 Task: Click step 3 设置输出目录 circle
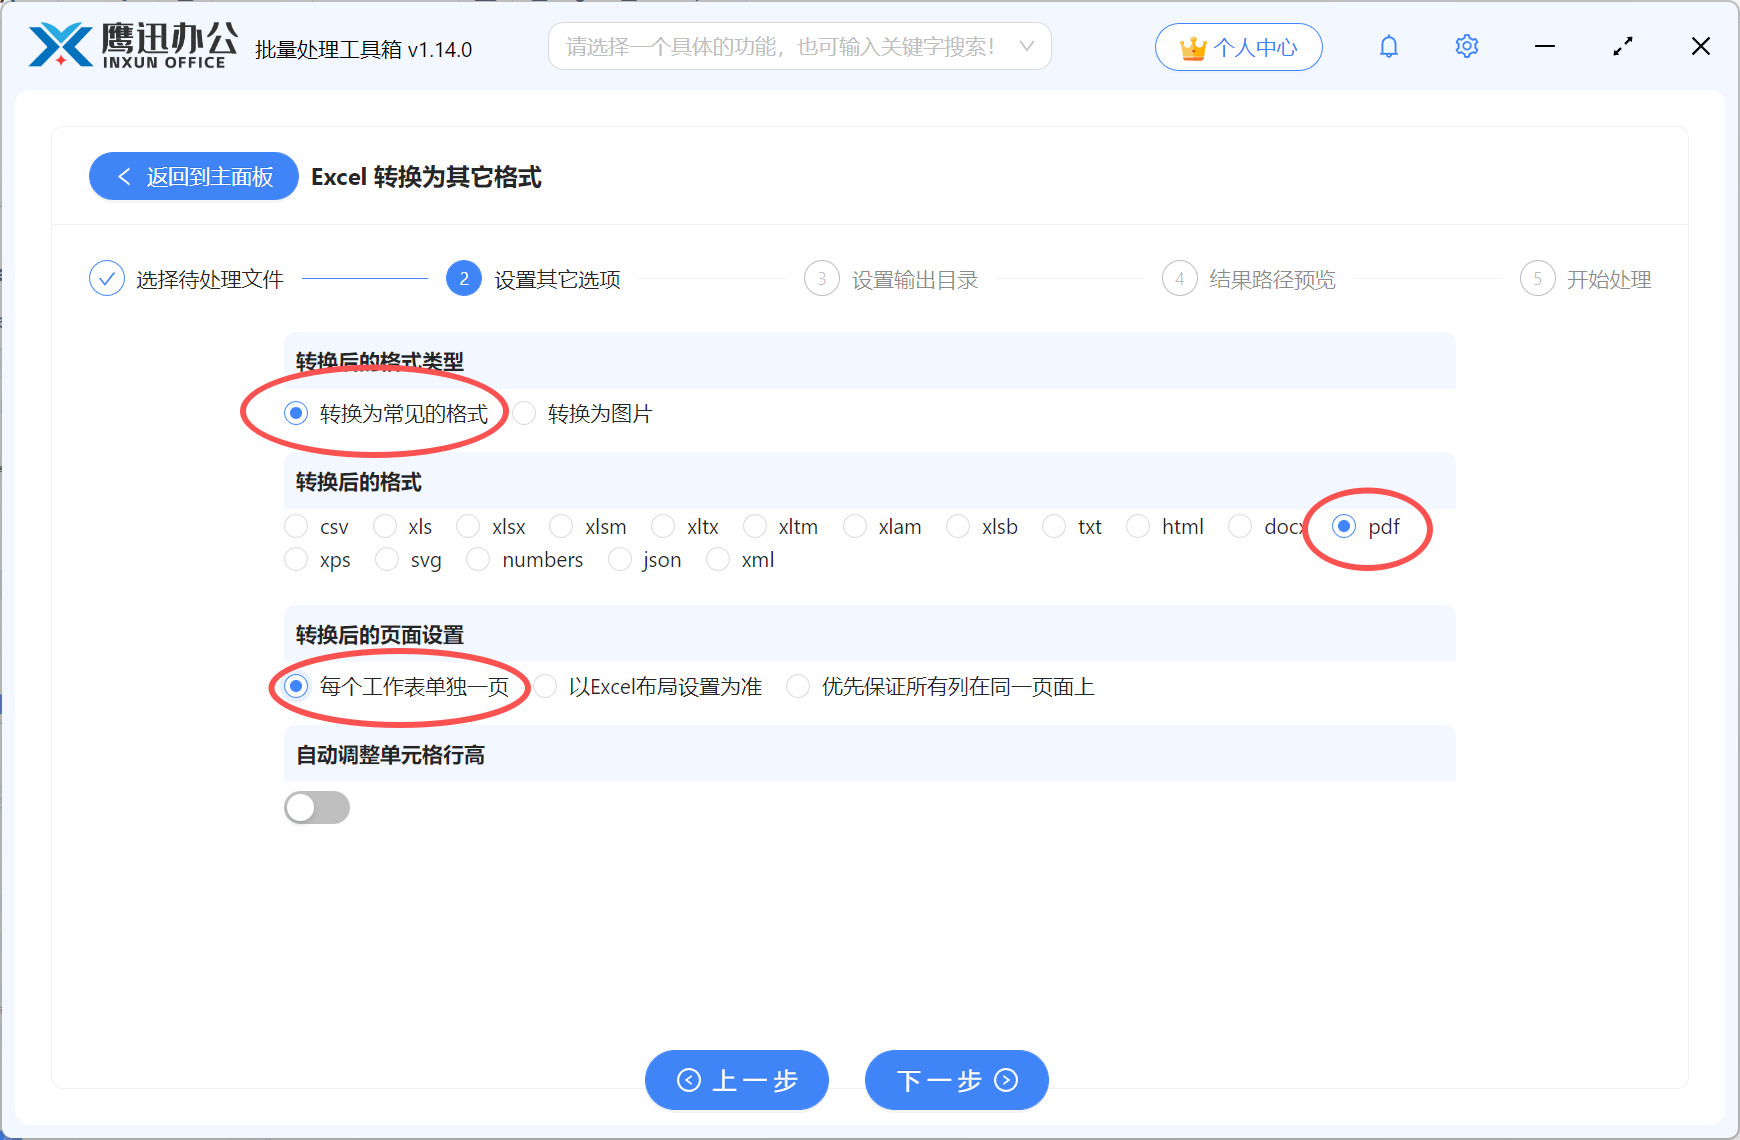821,278
